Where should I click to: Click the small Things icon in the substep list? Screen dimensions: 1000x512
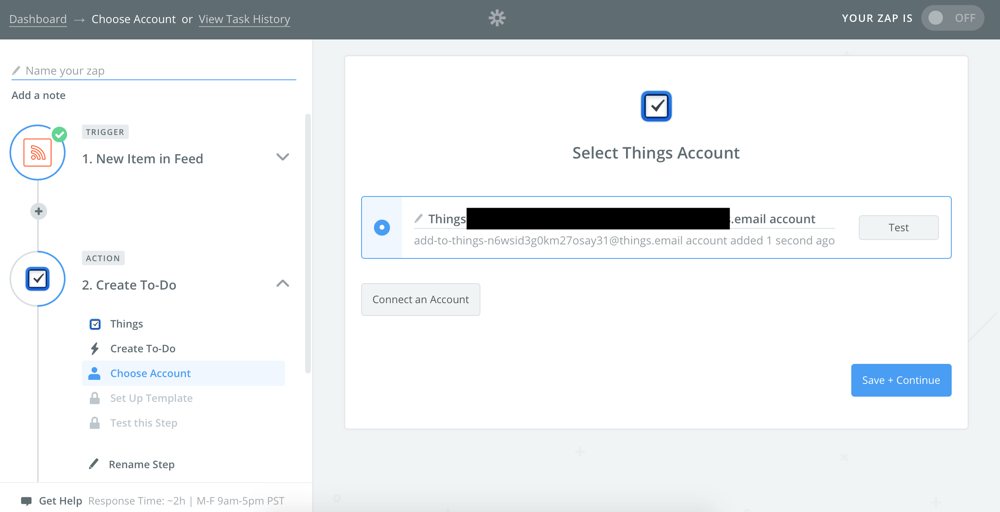[x=95, y=324]
